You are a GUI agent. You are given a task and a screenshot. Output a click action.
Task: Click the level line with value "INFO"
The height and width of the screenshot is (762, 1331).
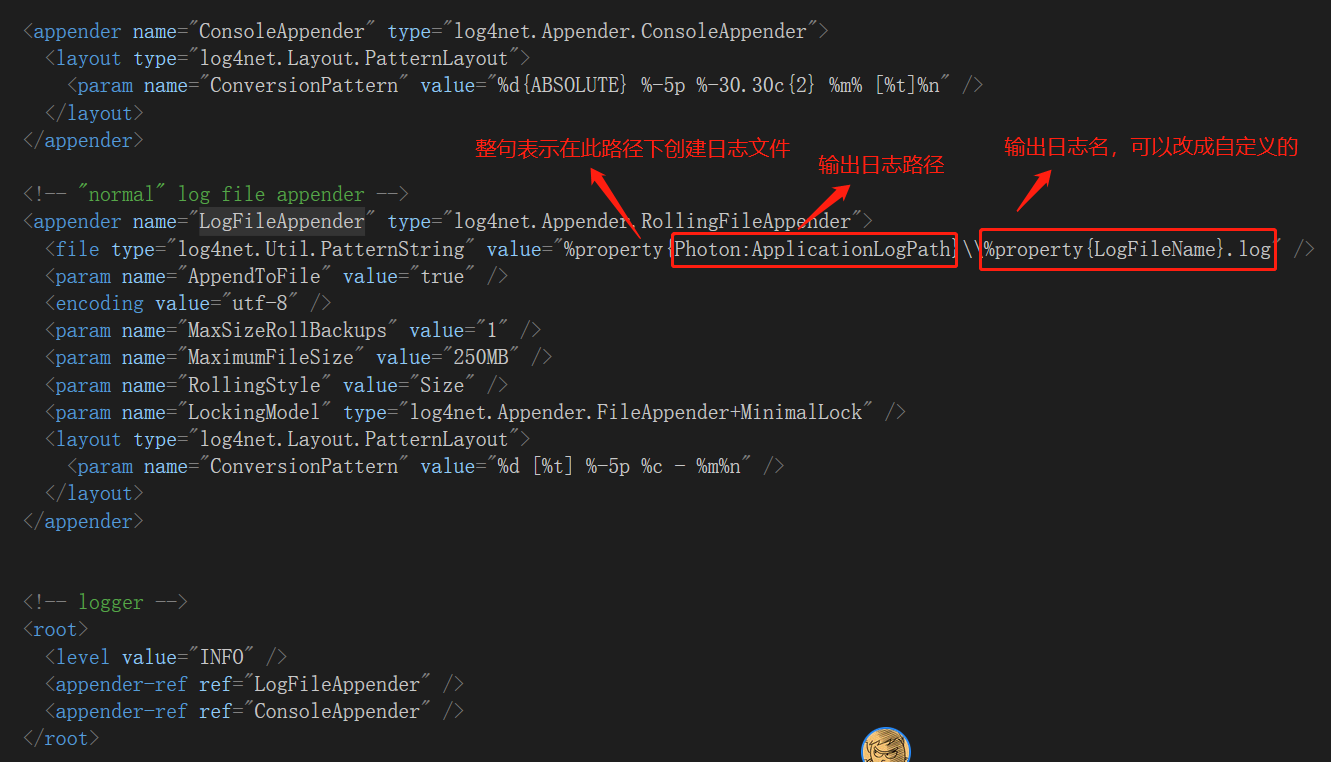point(166,657)
